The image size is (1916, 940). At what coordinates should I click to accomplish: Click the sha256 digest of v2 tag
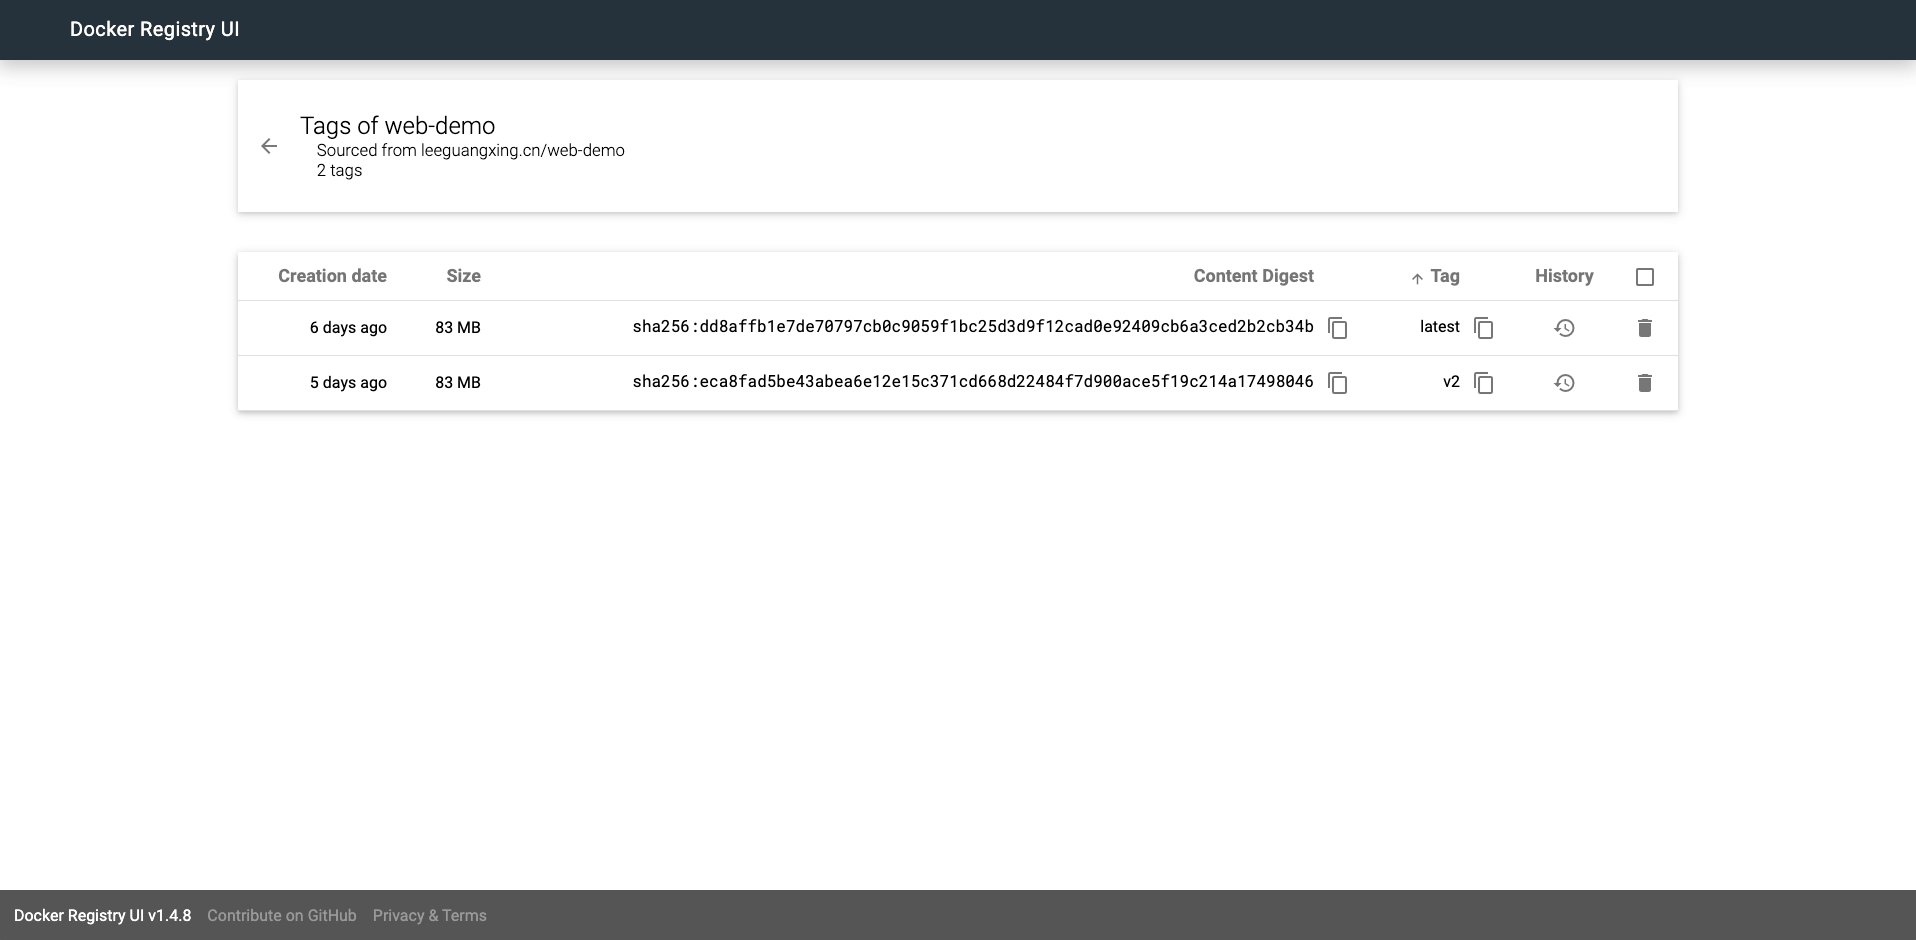(972, 382)
